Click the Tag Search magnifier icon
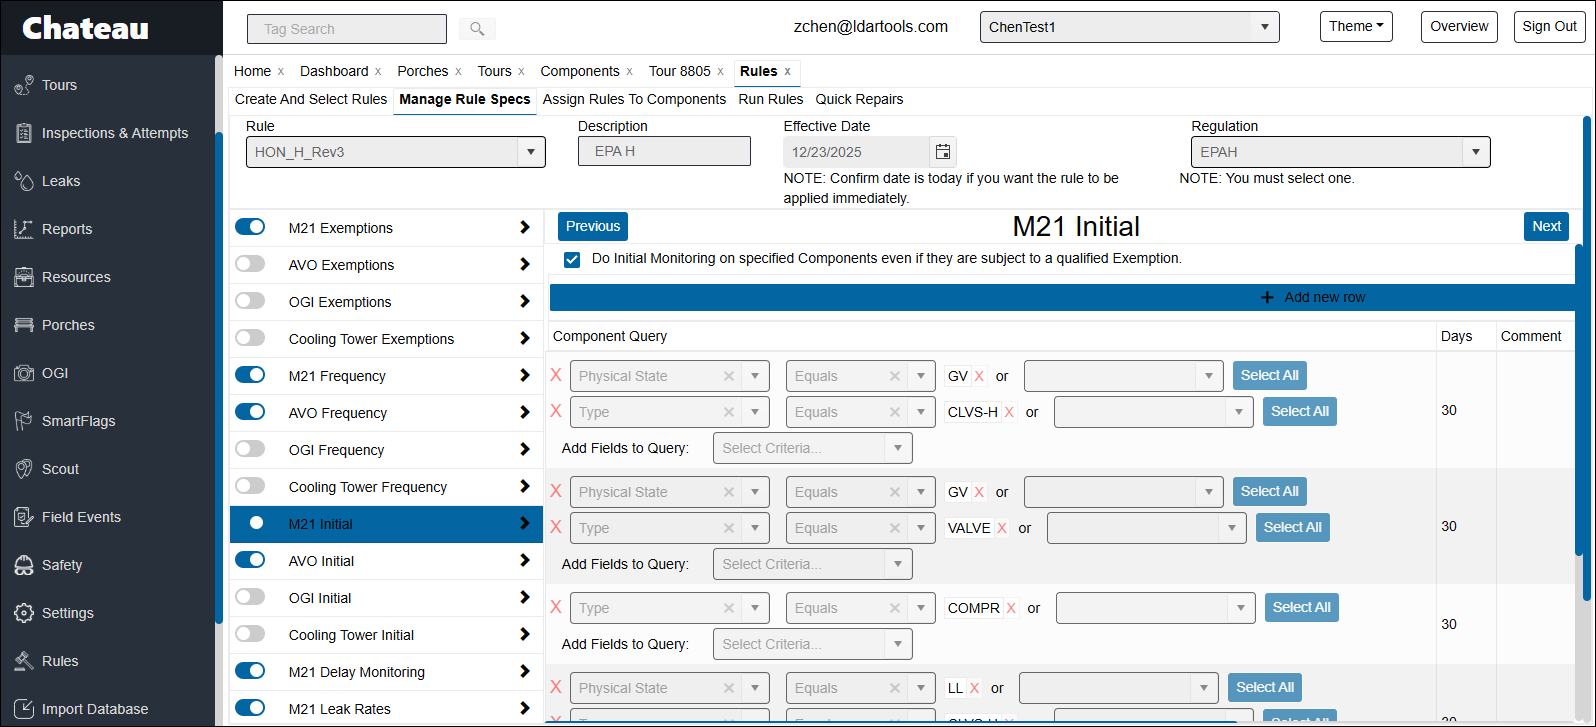1596x727 pixels. (477, 29)
